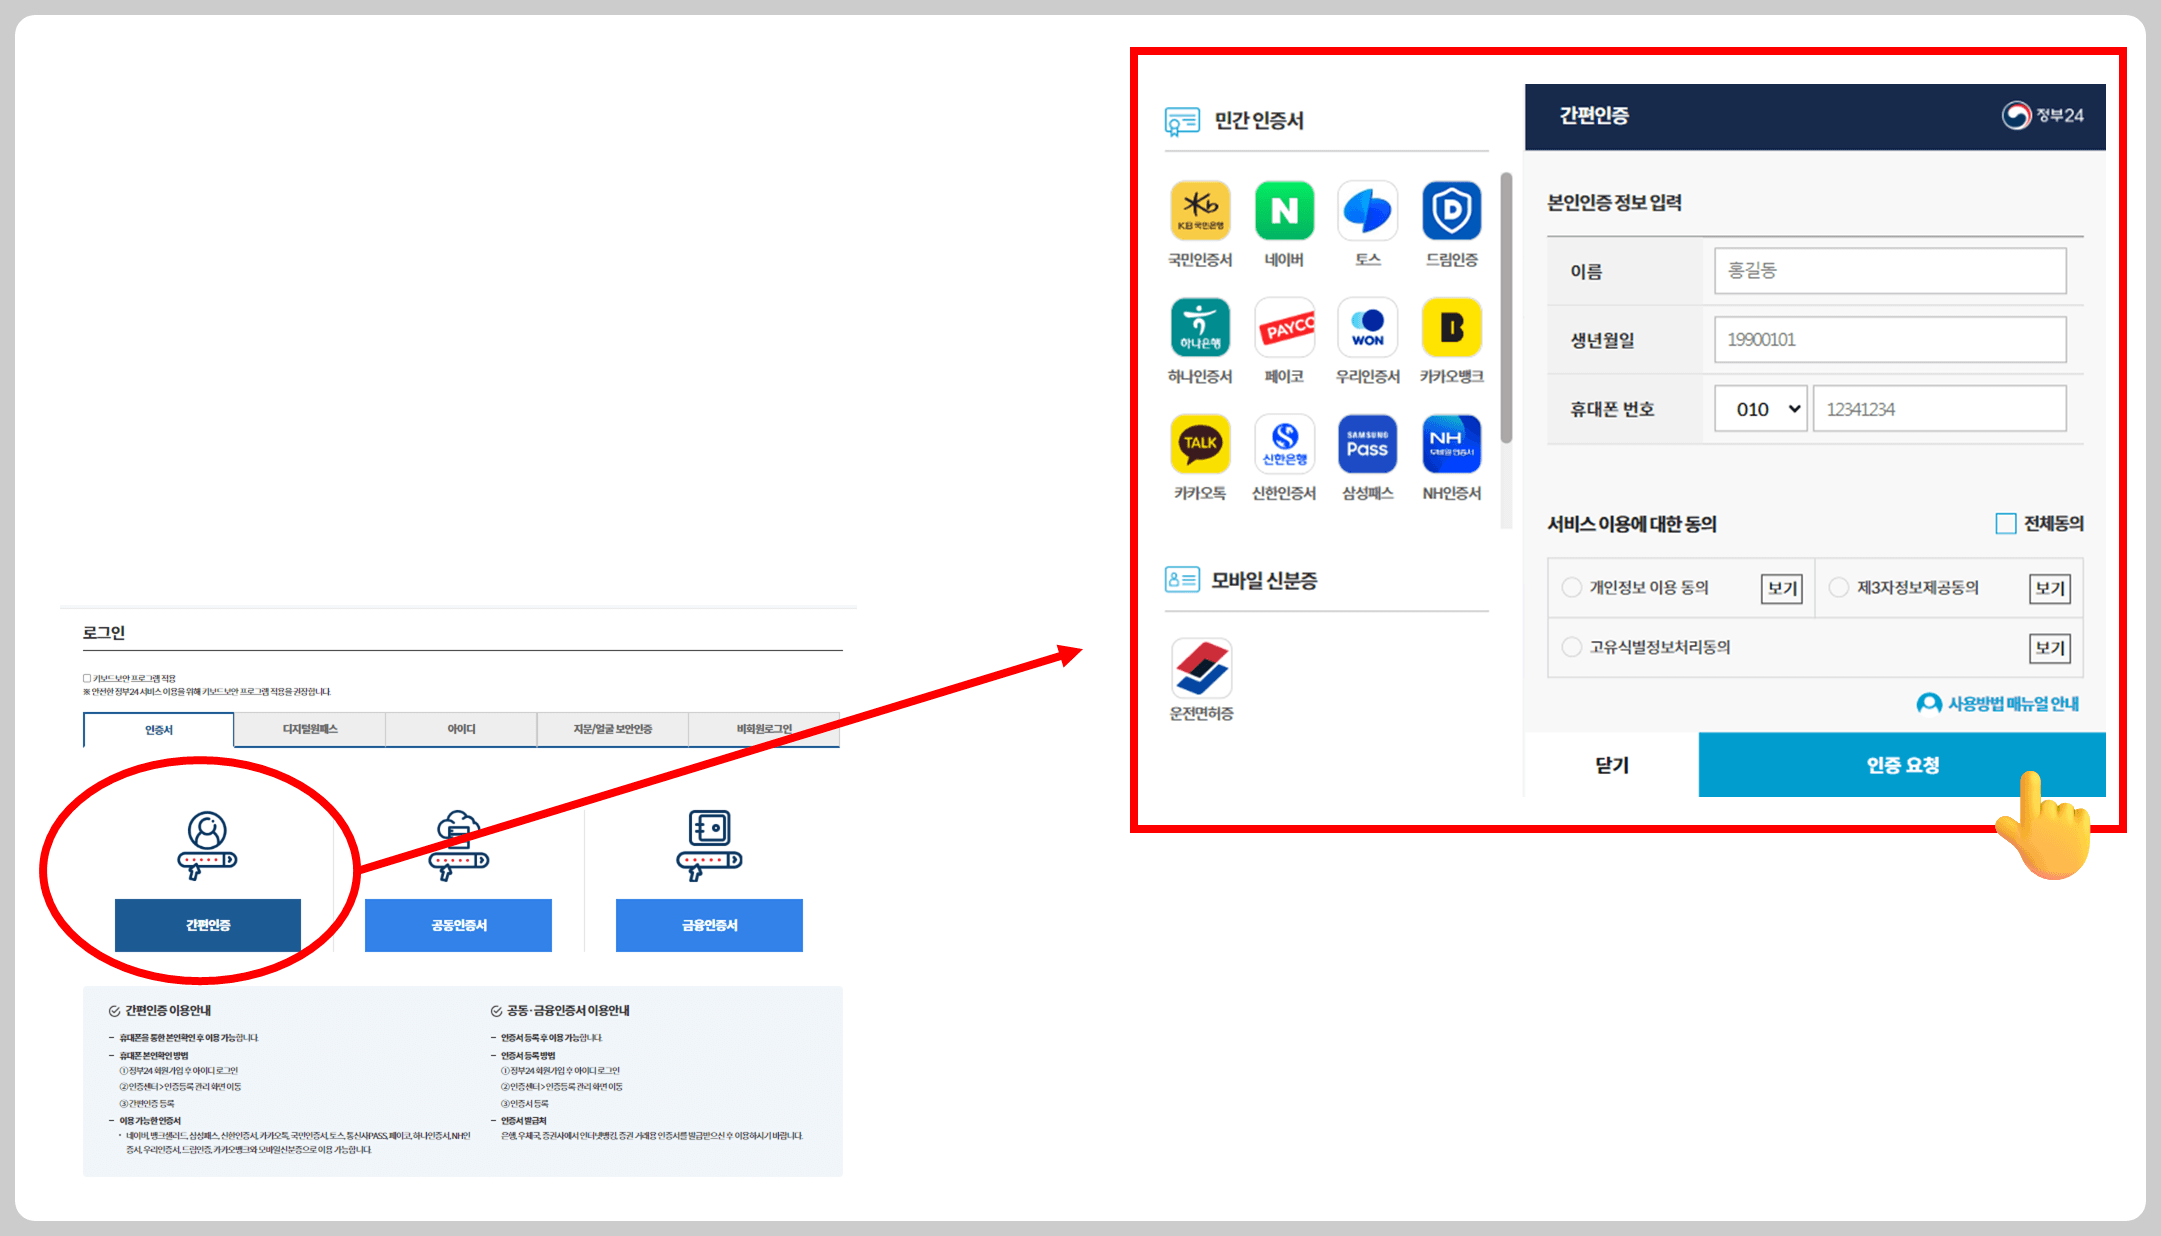The height and width of the screenshot is (1236, 2161).
Task: Select the 우리인증서 WON icon
Action: (x=1367, y=327)
